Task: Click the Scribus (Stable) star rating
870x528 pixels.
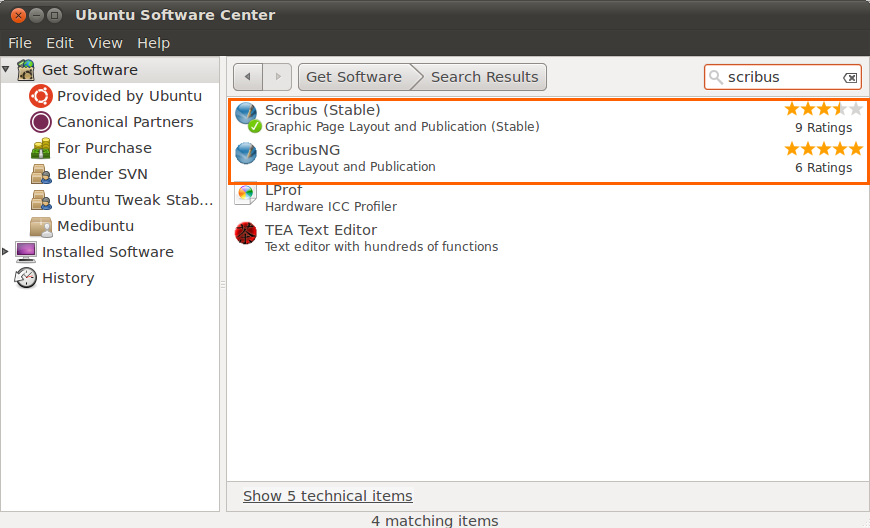Action: (823, 109)
